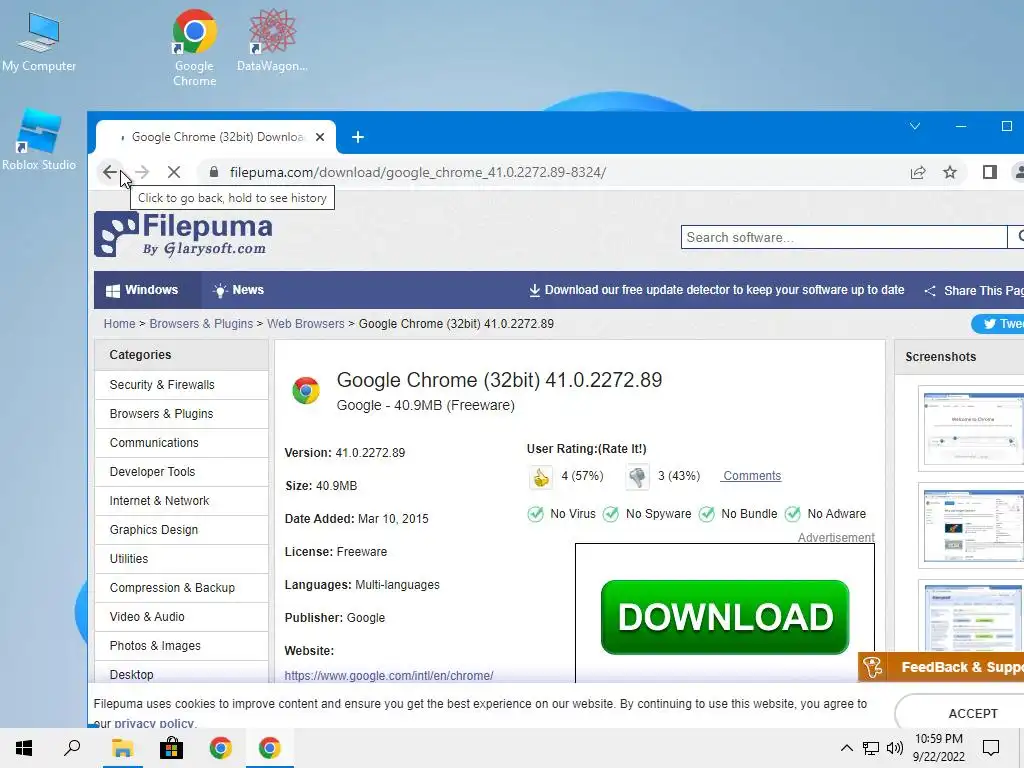Image resolution: width=1024 pixels, height=768 pixels.
Task: Click Share This Page
Action: pyautogui.click(x=974, y=291)
